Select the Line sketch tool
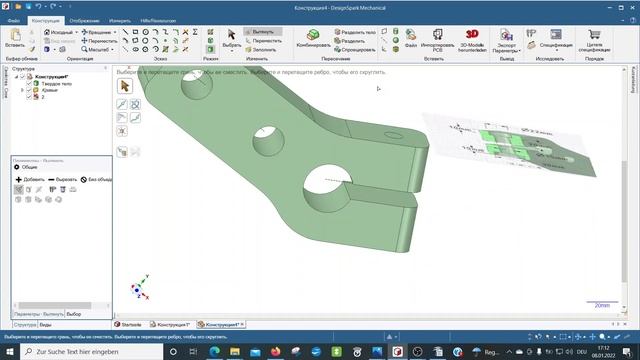Screen dimensions: 640x360 tap(125, 32)
